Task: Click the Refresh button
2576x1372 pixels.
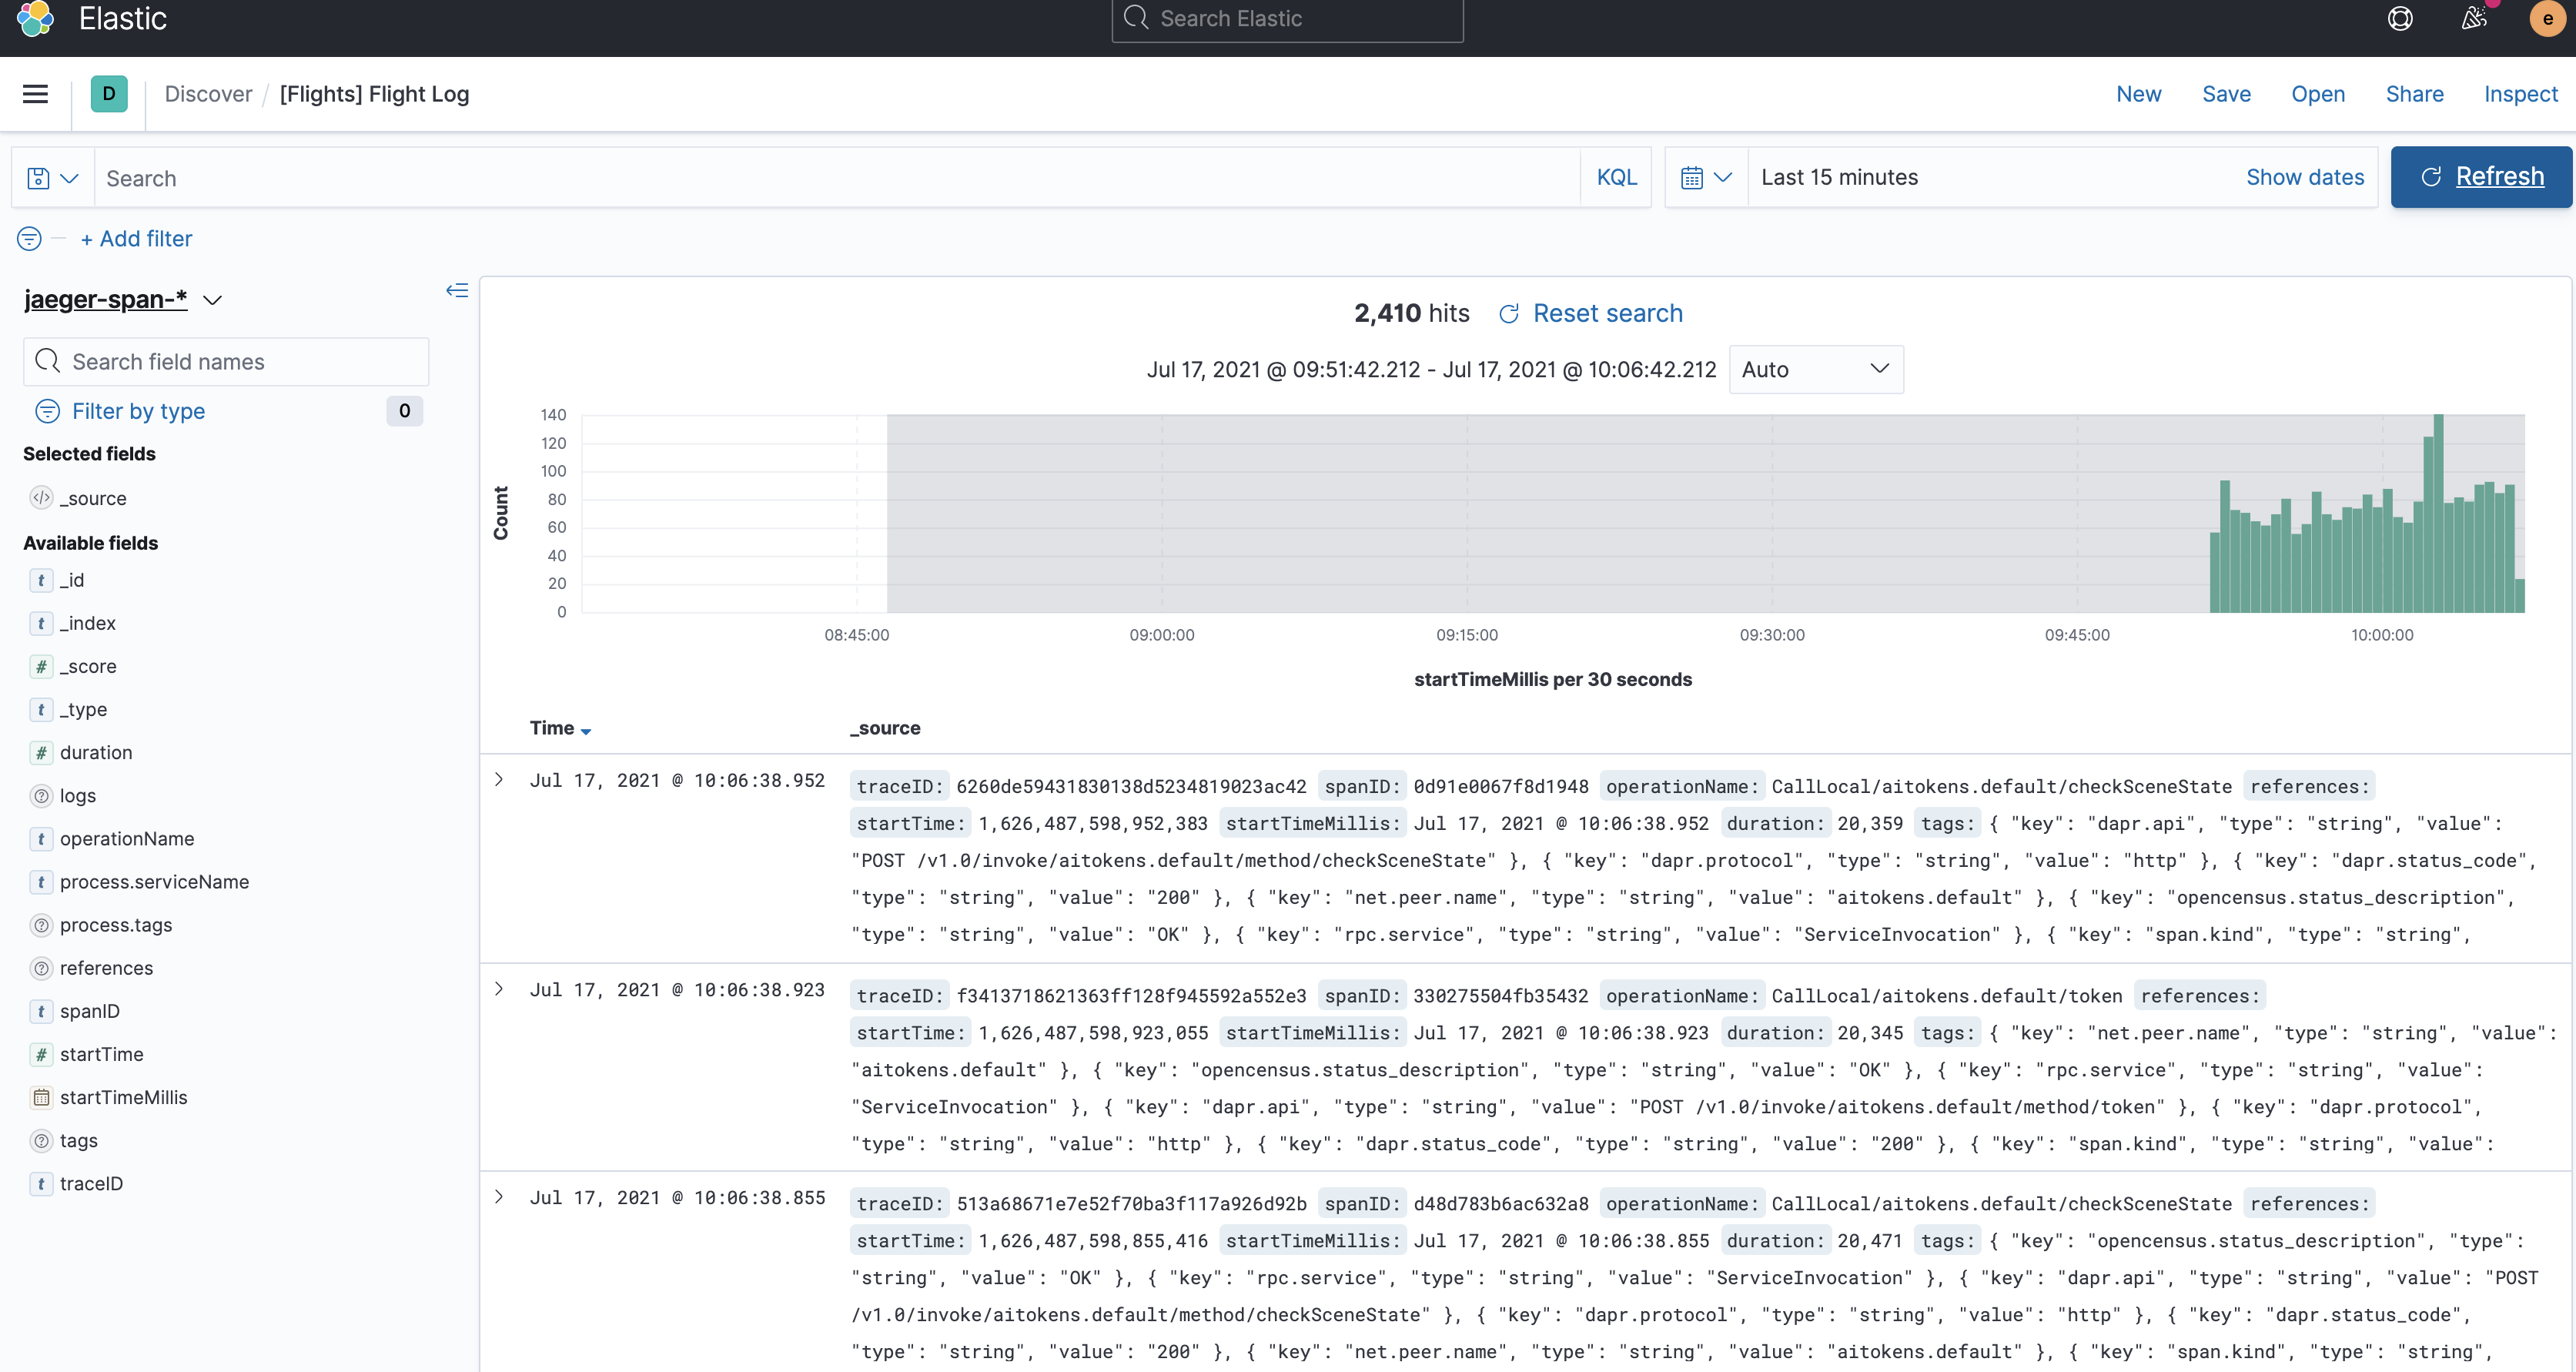Action: (x=2481, y=177)
